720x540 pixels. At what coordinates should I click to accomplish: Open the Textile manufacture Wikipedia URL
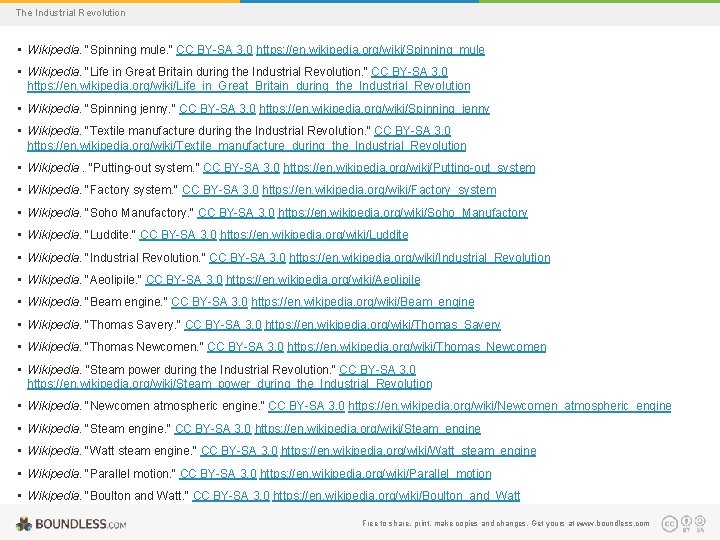247,146
